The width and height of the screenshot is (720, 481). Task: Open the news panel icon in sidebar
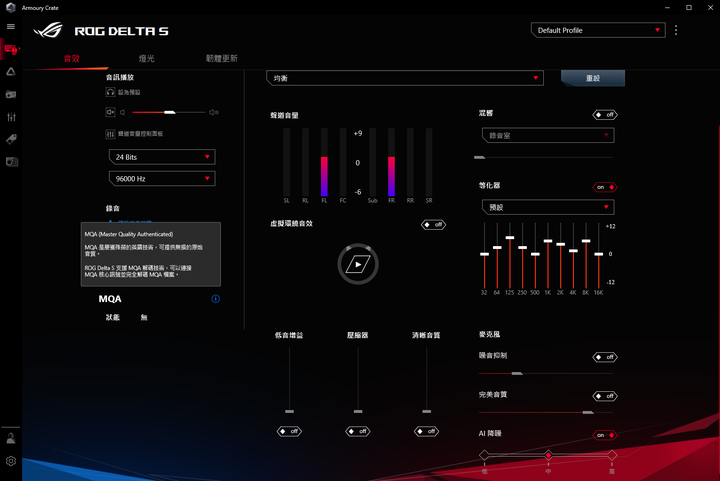tap(11, 162)
